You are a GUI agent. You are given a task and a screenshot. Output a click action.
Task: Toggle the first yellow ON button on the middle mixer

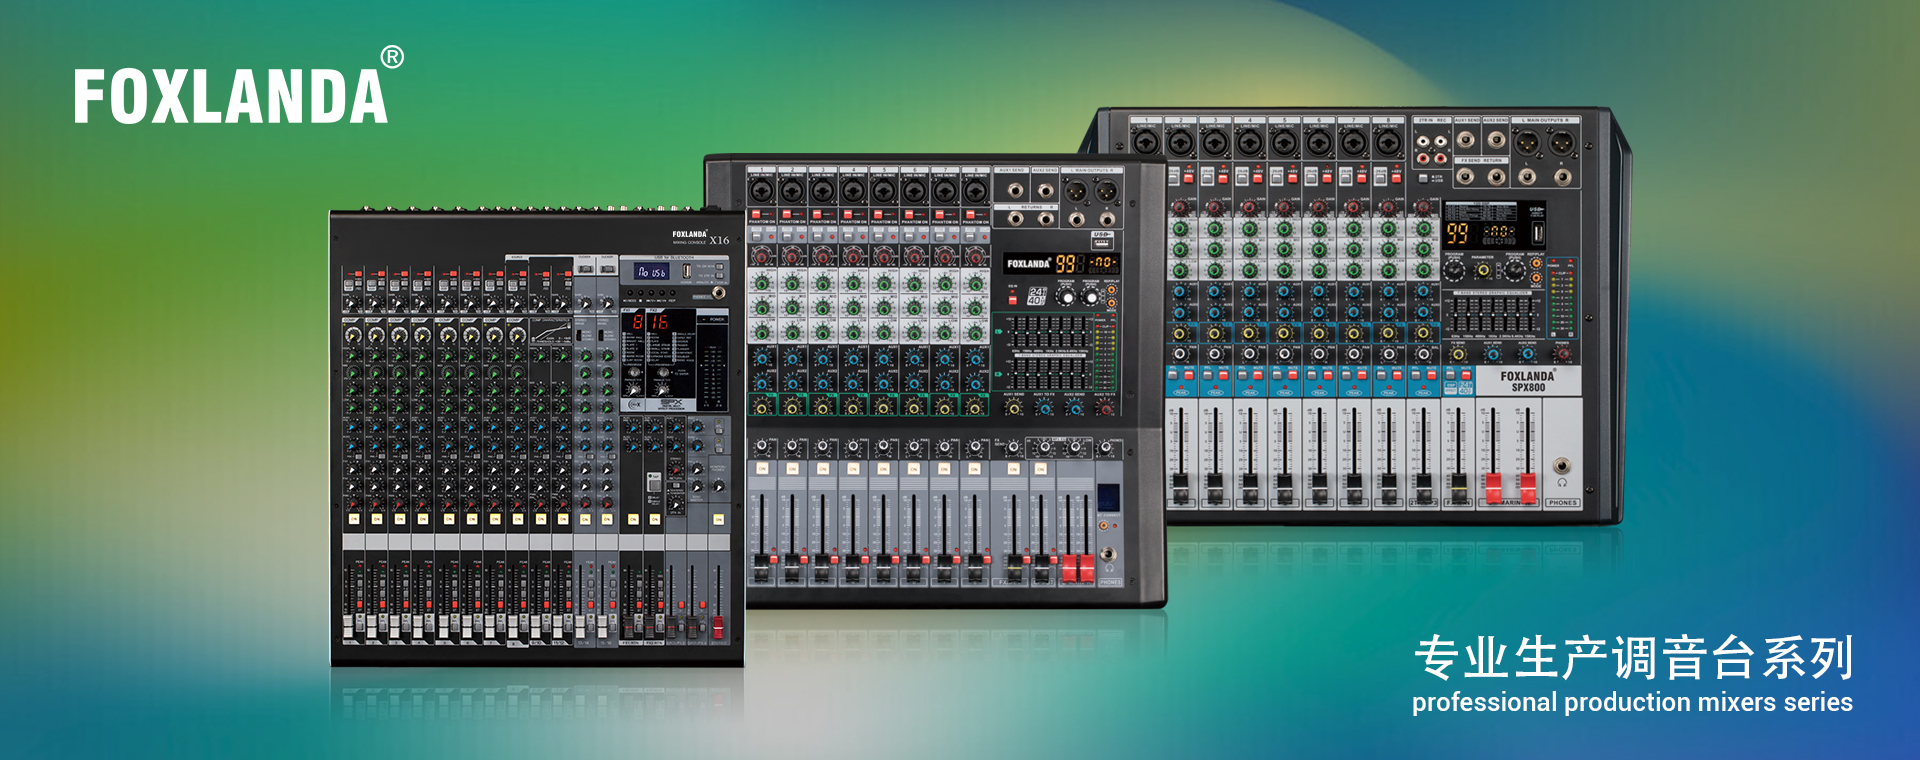[761, 468]
